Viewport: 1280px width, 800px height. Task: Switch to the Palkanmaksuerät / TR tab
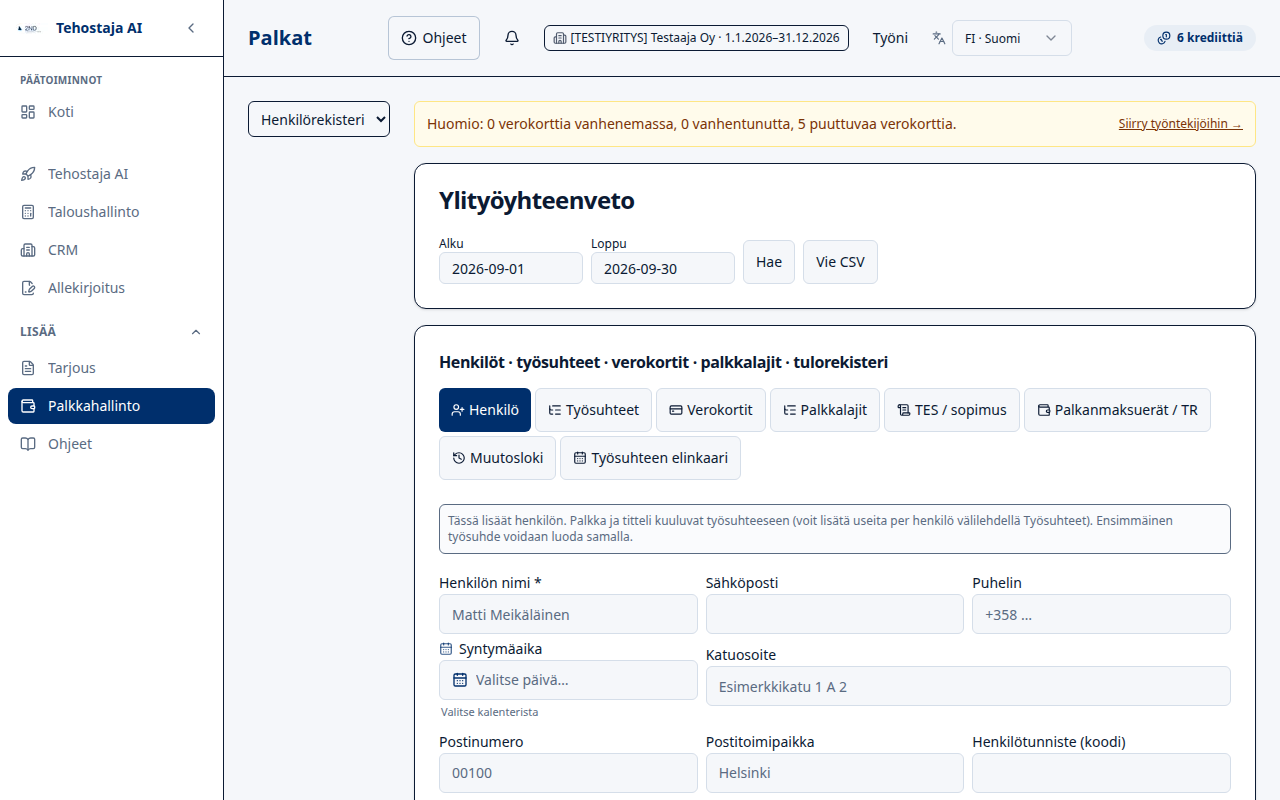click(1117, 410)
